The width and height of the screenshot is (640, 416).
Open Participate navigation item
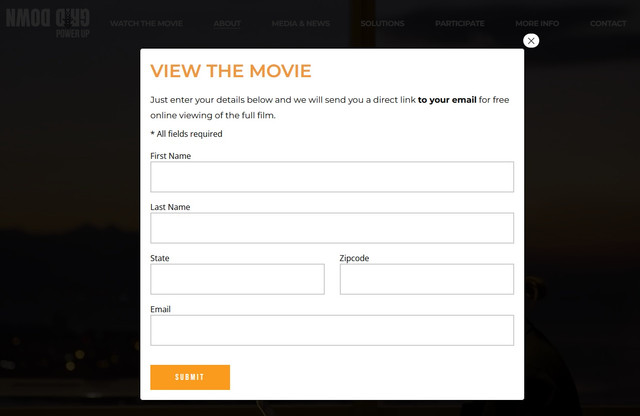(460, 23)
